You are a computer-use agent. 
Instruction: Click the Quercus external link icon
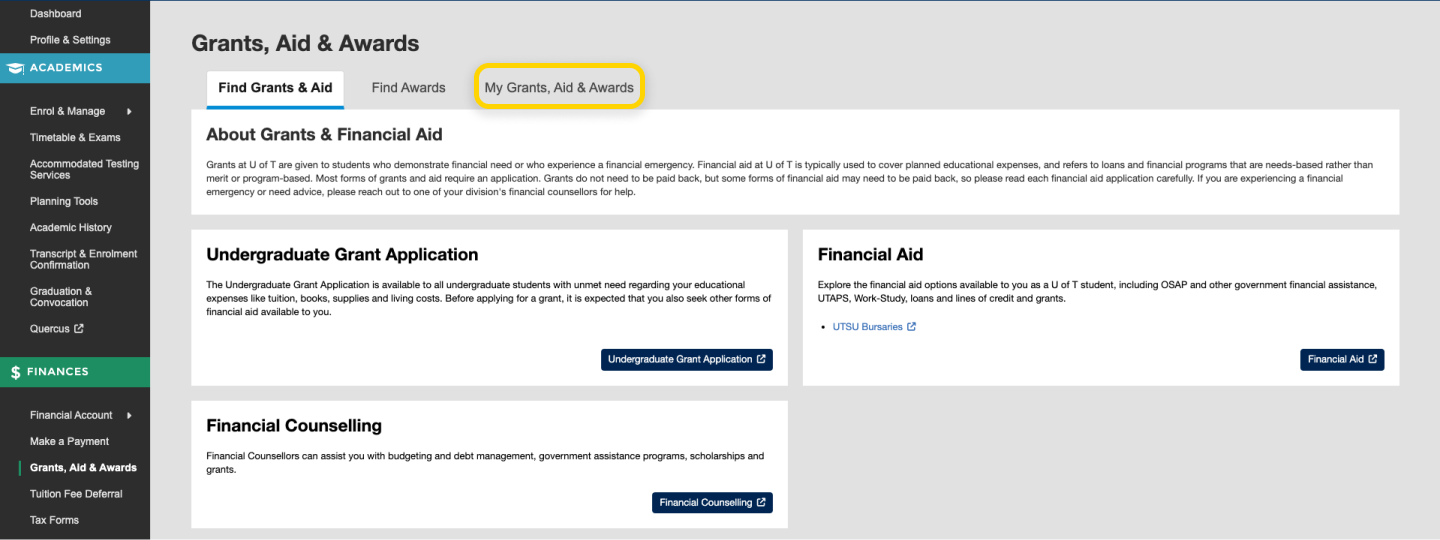(79, 329)
